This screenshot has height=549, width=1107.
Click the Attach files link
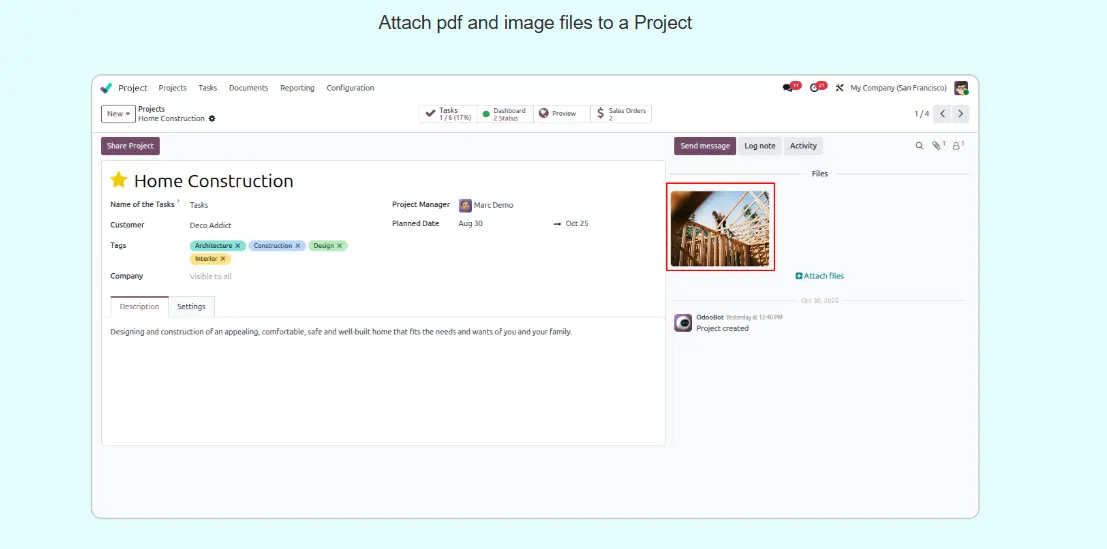point(820,276)
